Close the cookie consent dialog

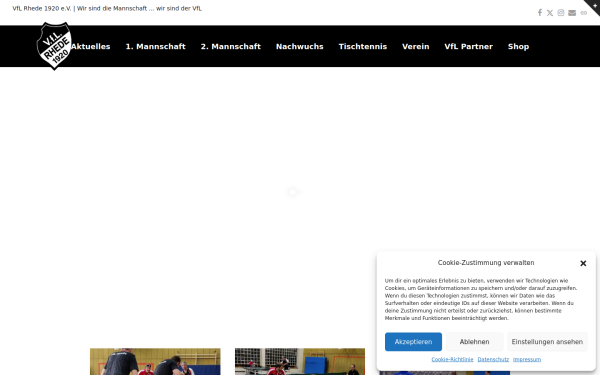pos(583,263)
